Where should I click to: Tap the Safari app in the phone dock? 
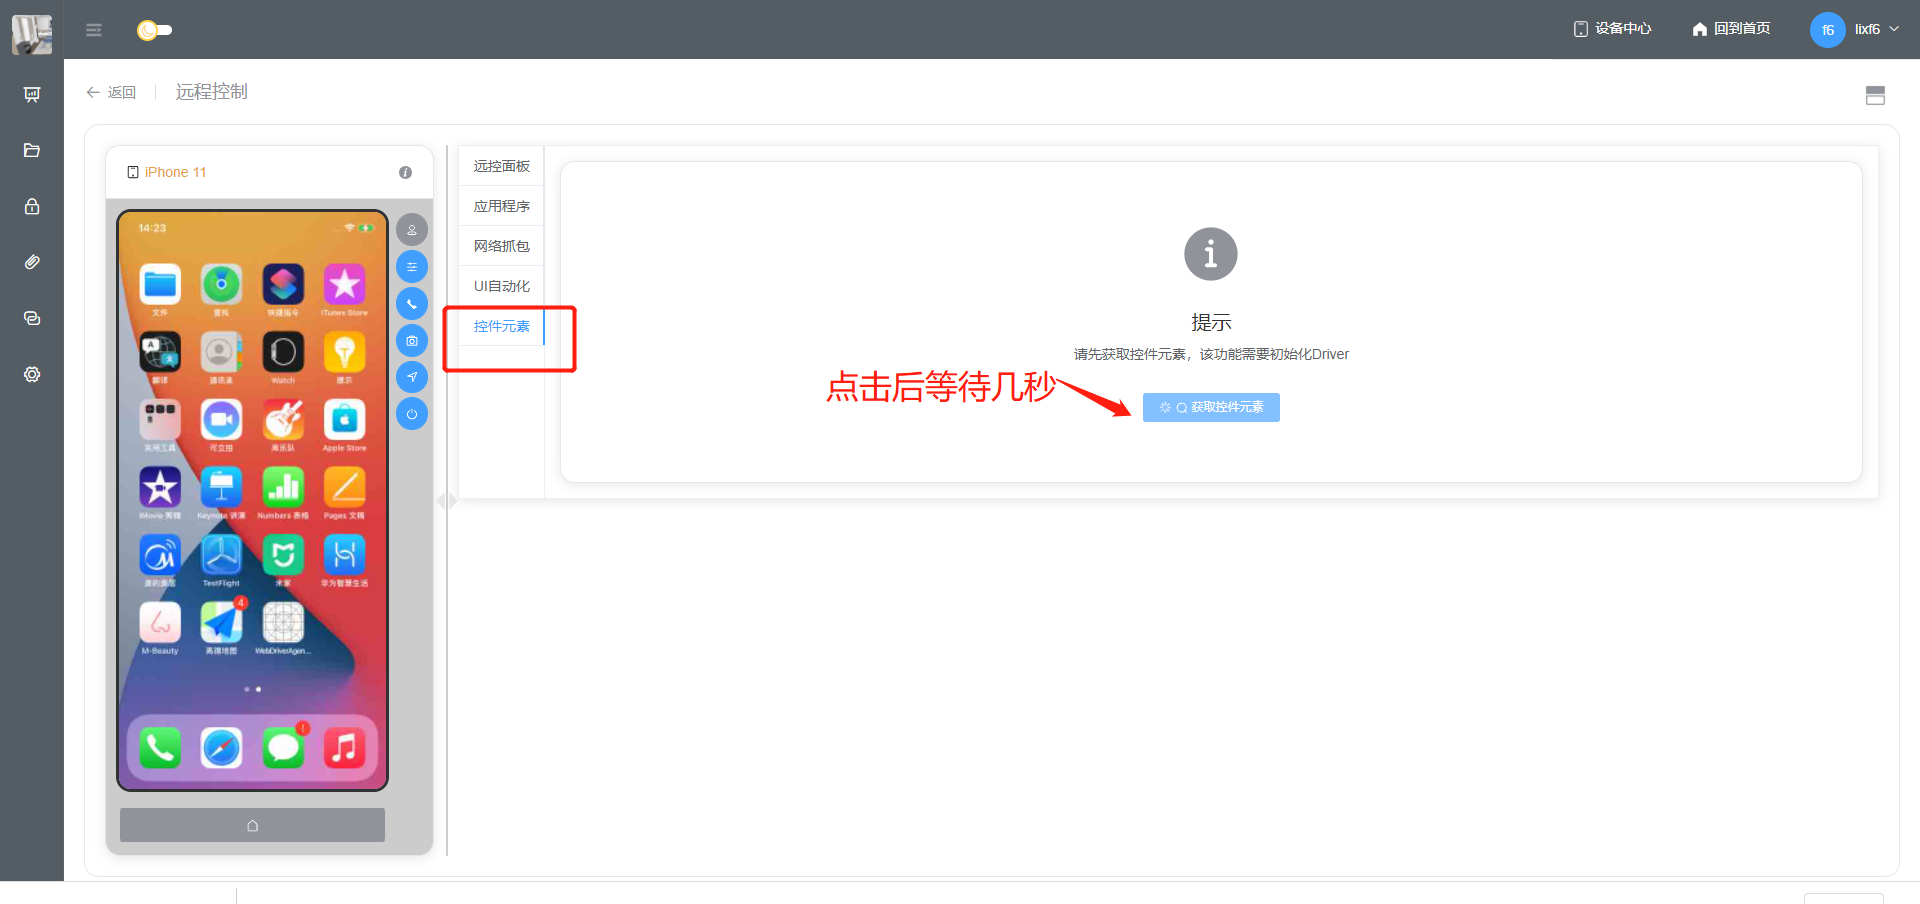(x=221, y=747)
